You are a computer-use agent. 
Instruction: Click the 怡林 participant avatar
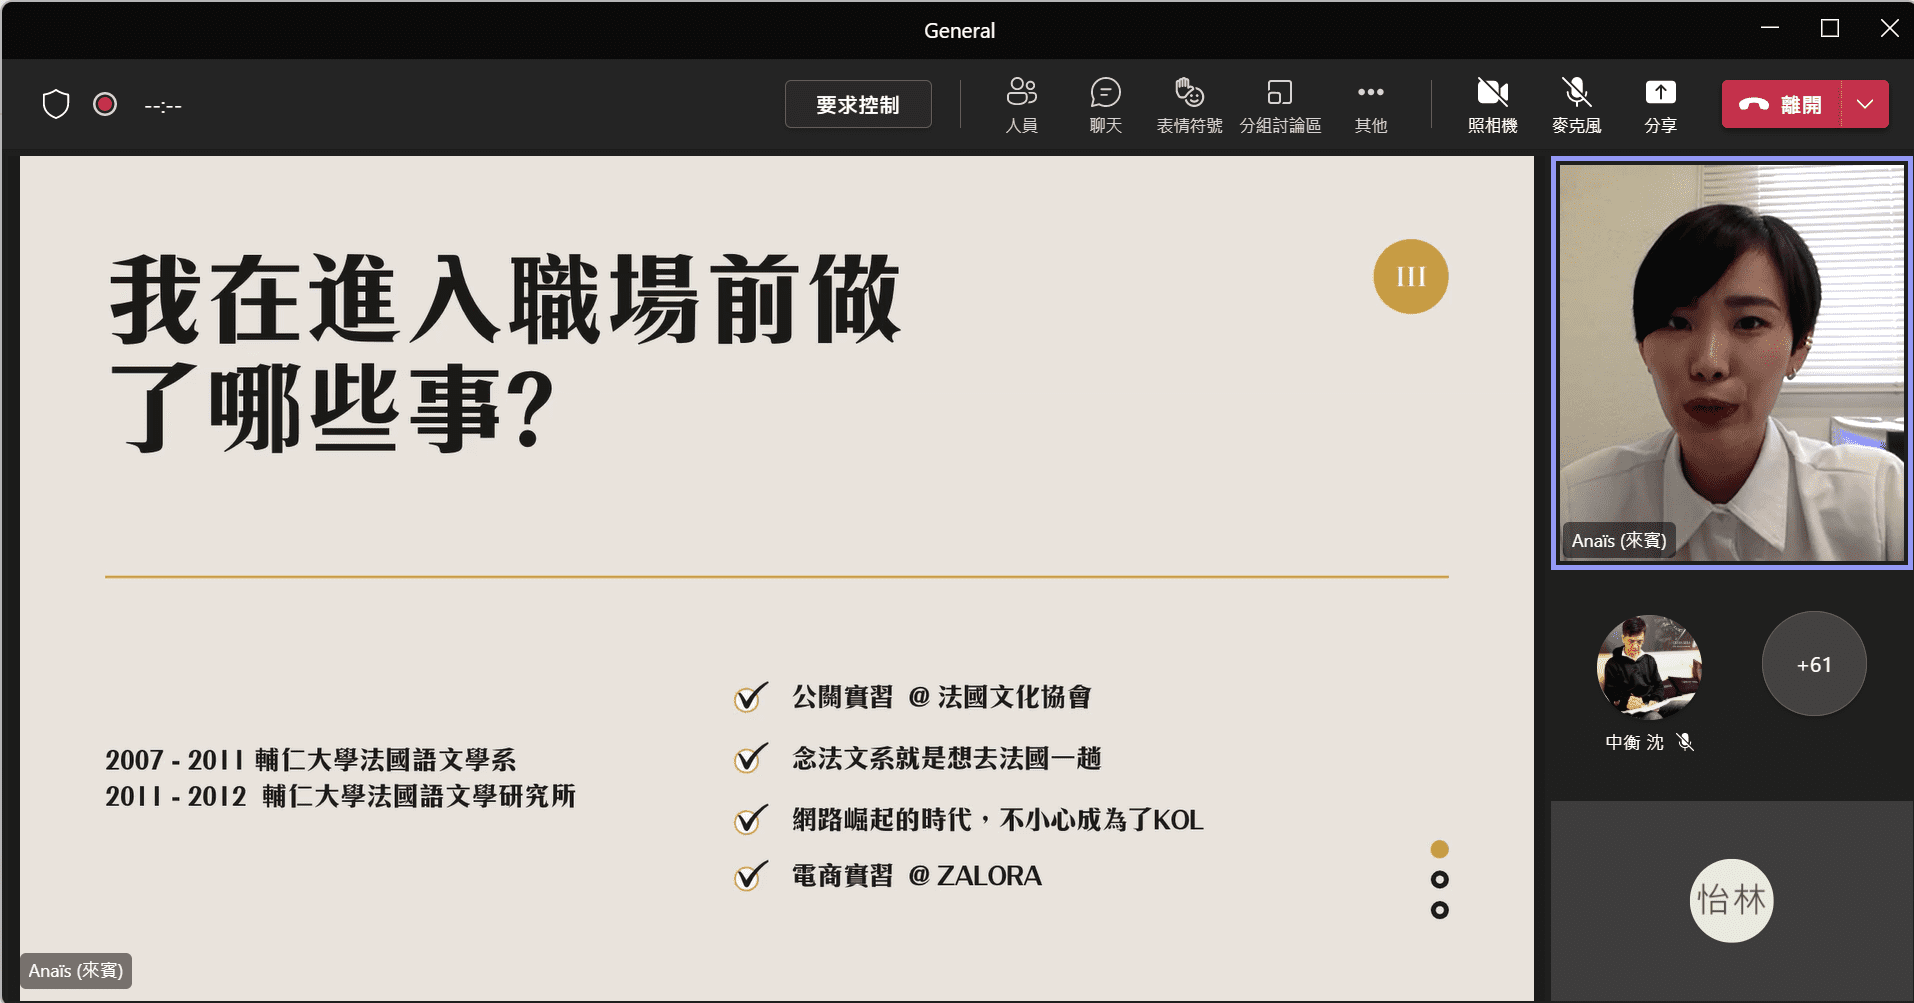pyautogui.click(x=1731, y=900)
